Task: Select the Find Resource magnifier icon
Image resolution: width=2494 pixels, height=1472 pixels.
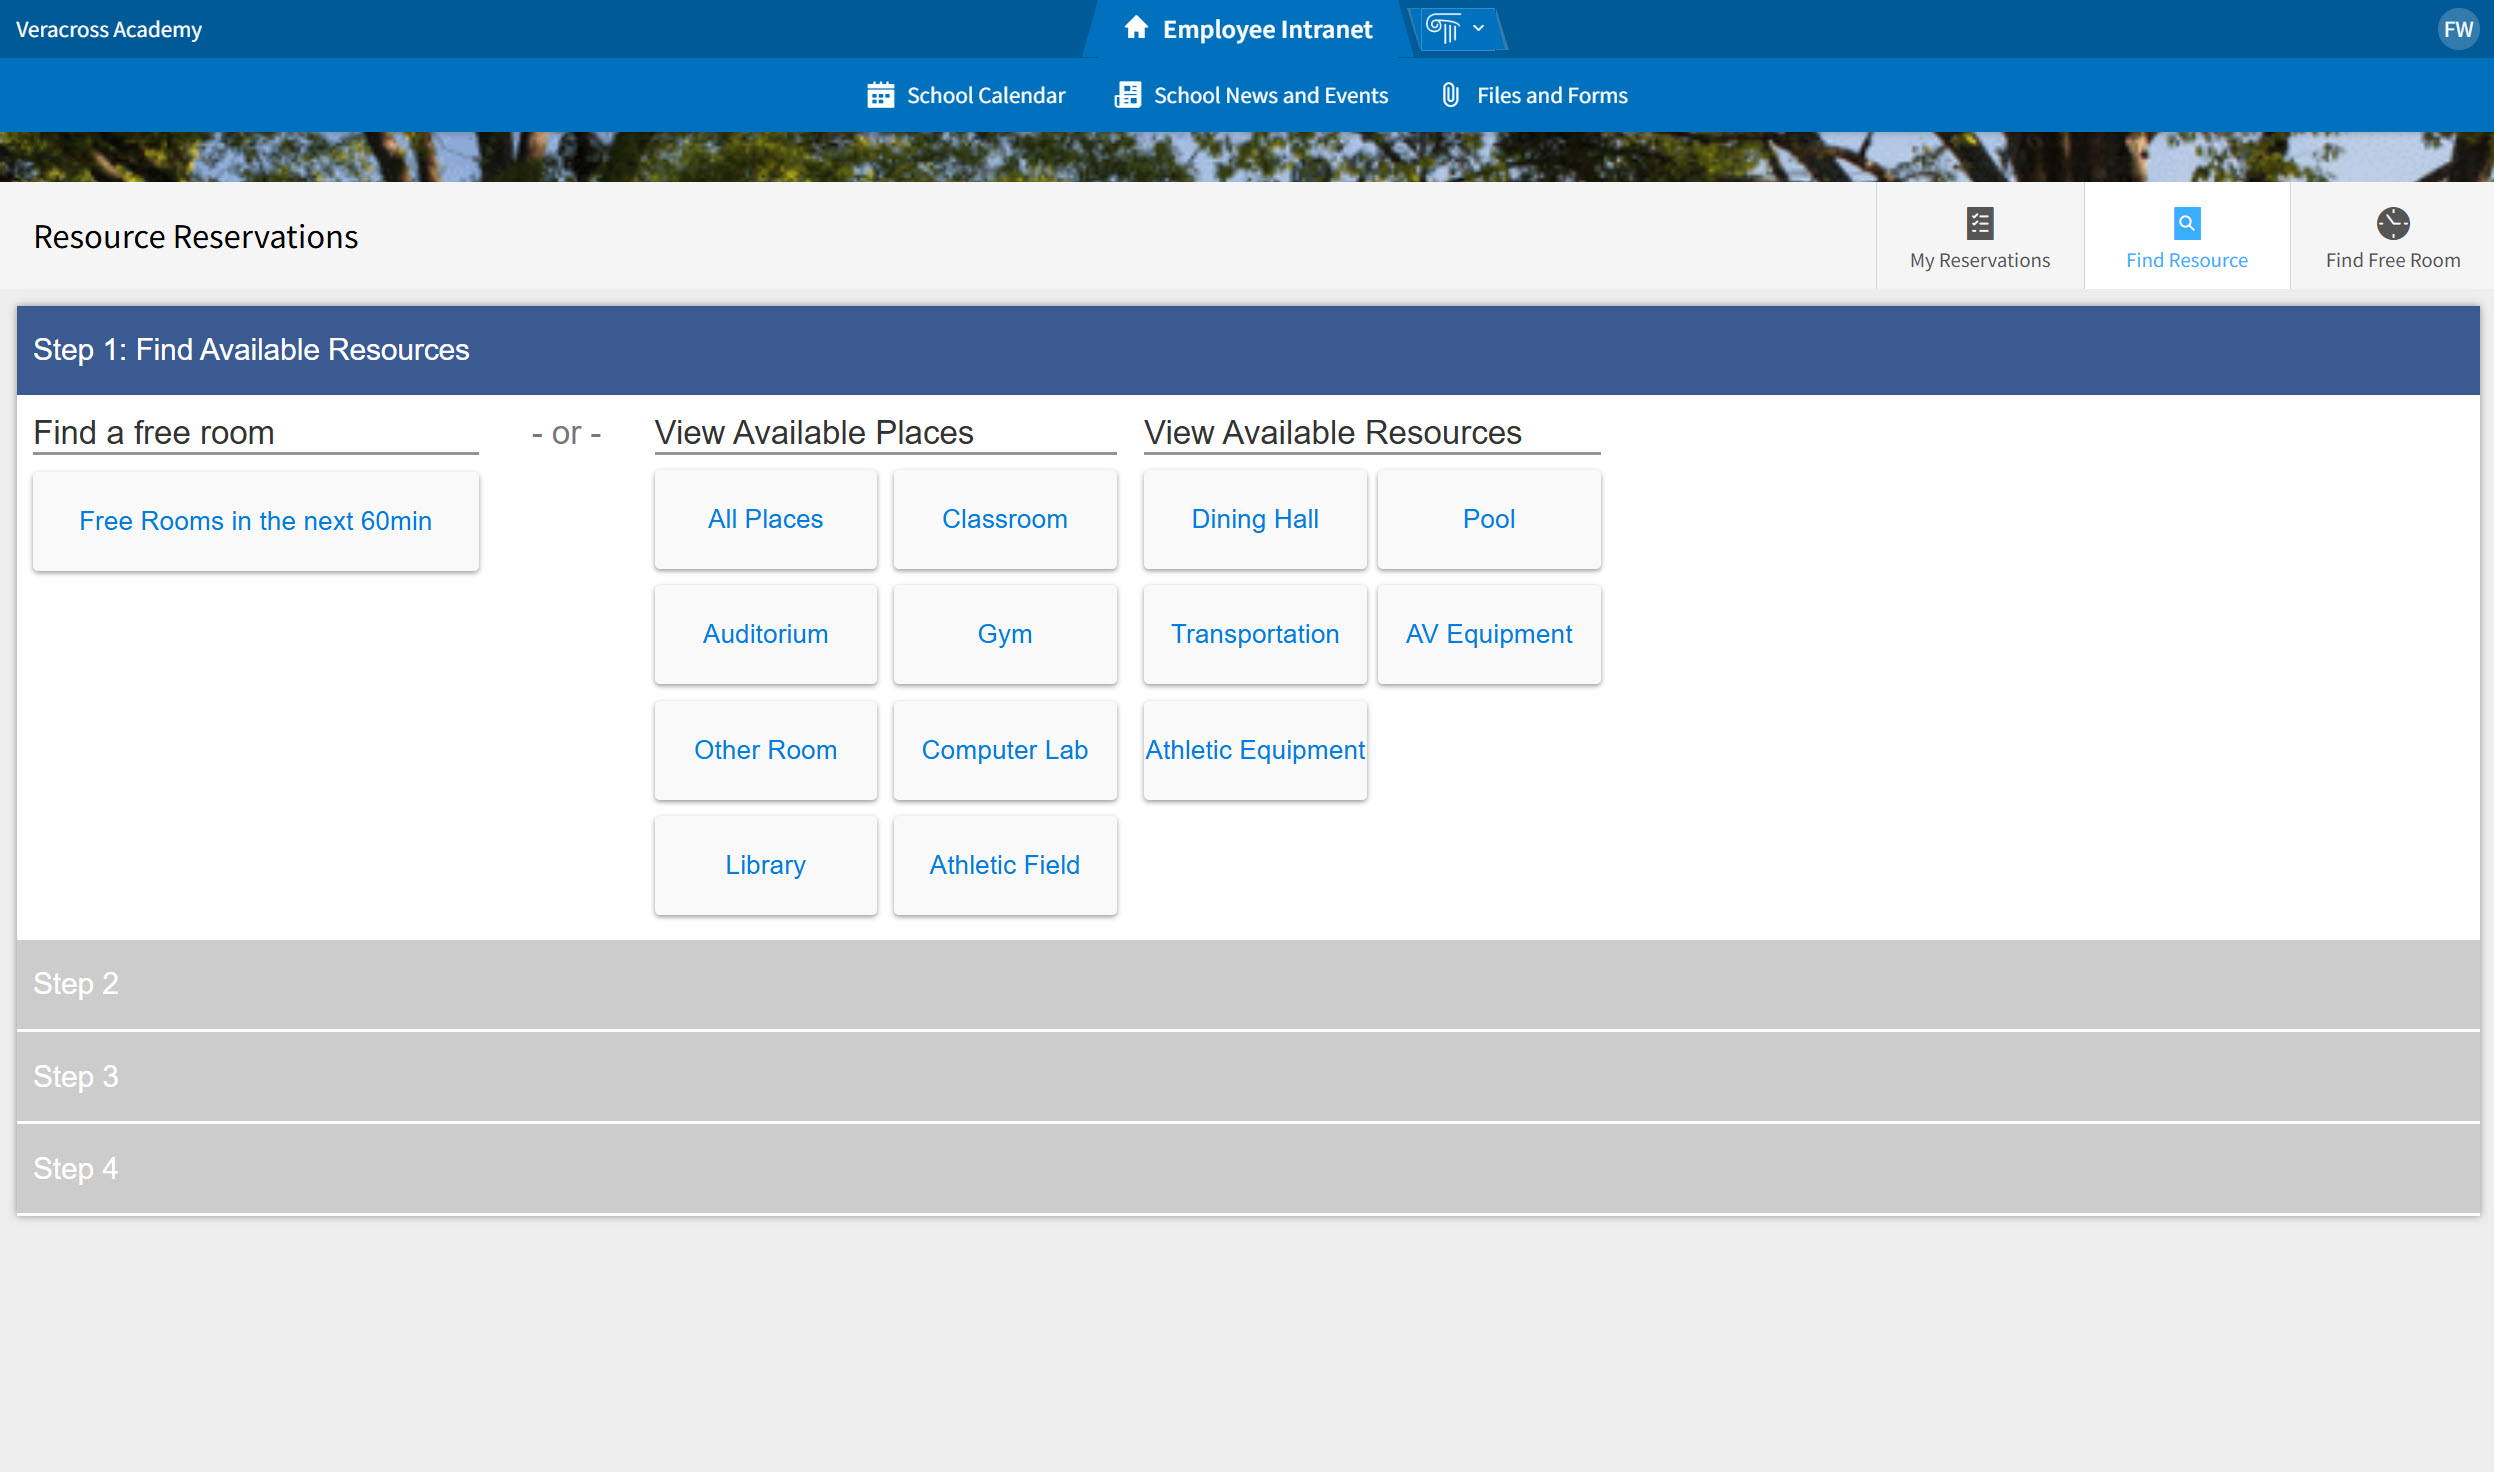Action: coord(2186,222)
